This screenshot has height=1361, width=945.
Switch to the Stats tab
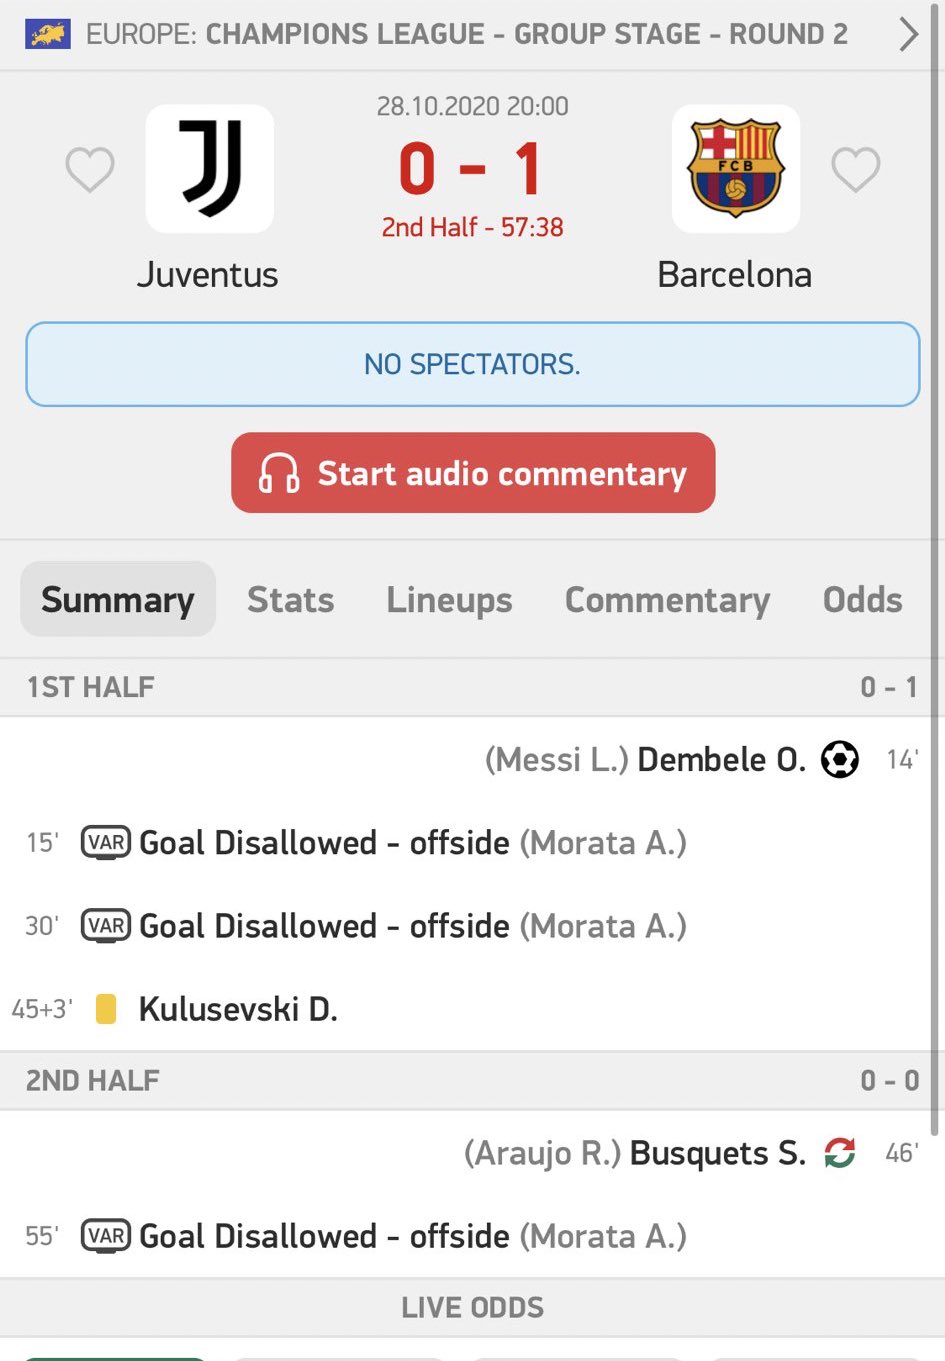(290, 600)
